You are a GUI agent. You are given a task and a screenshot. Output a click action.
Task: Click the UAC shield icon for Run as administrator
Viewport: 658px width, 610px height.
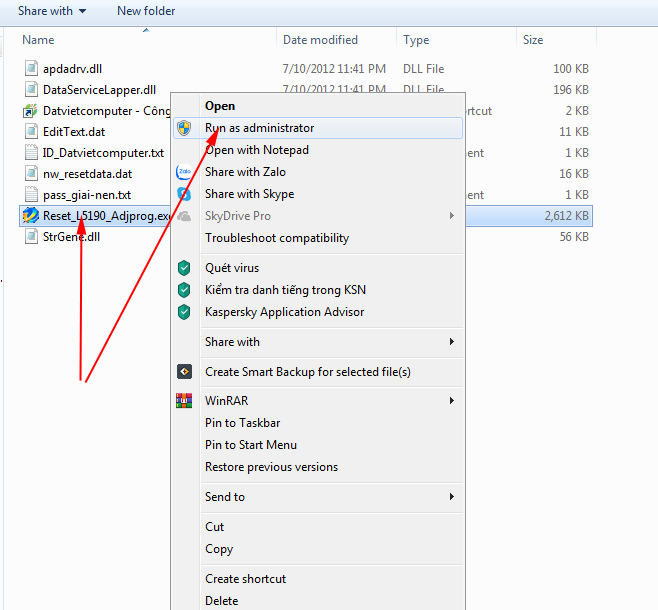coord(184,128)
